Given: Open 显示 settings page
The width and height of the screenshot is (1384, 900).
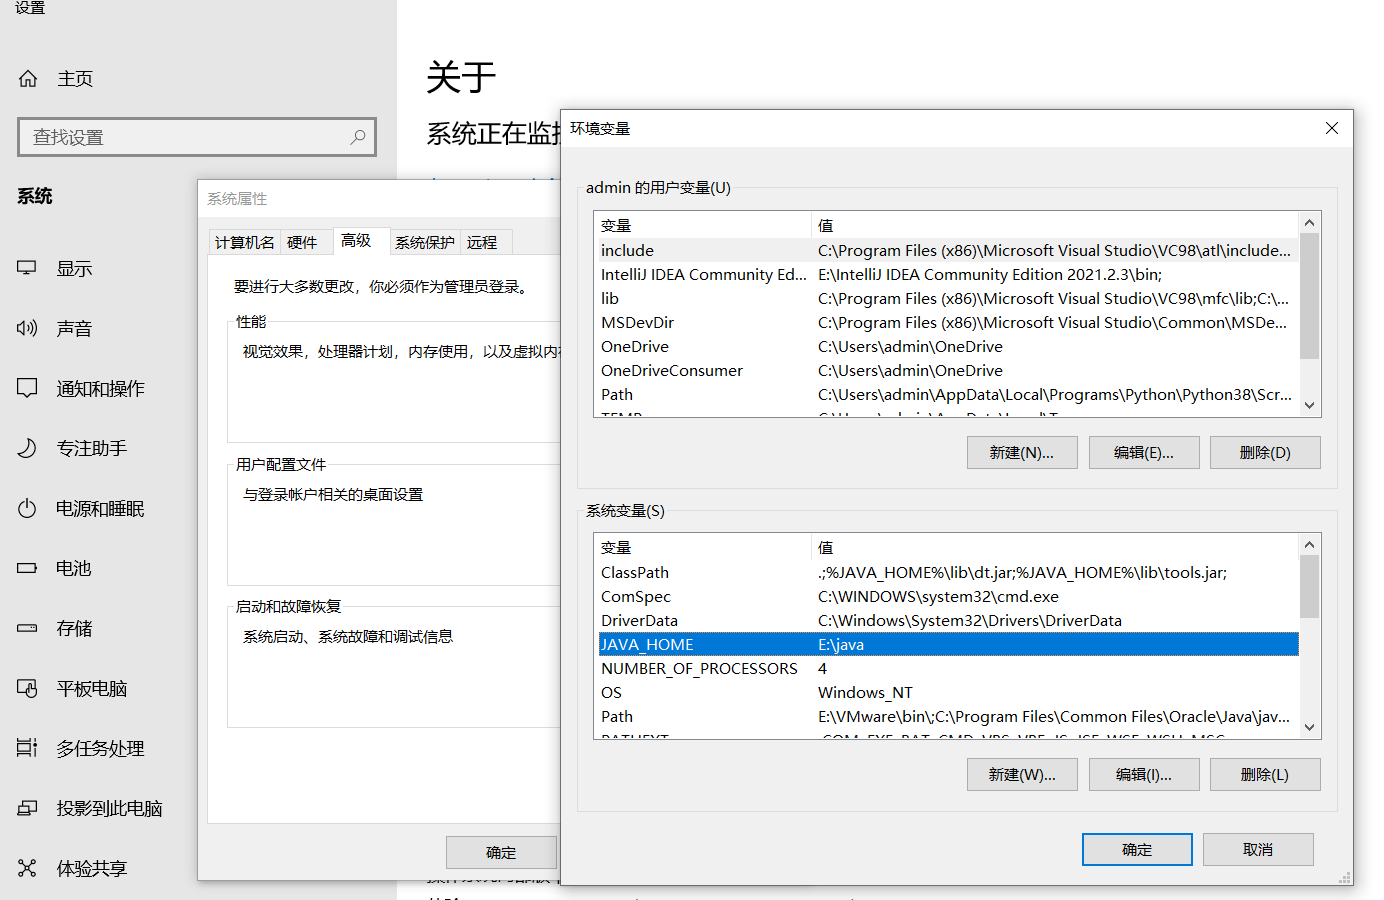Looking at the screenshot, I should coord(74,268).
